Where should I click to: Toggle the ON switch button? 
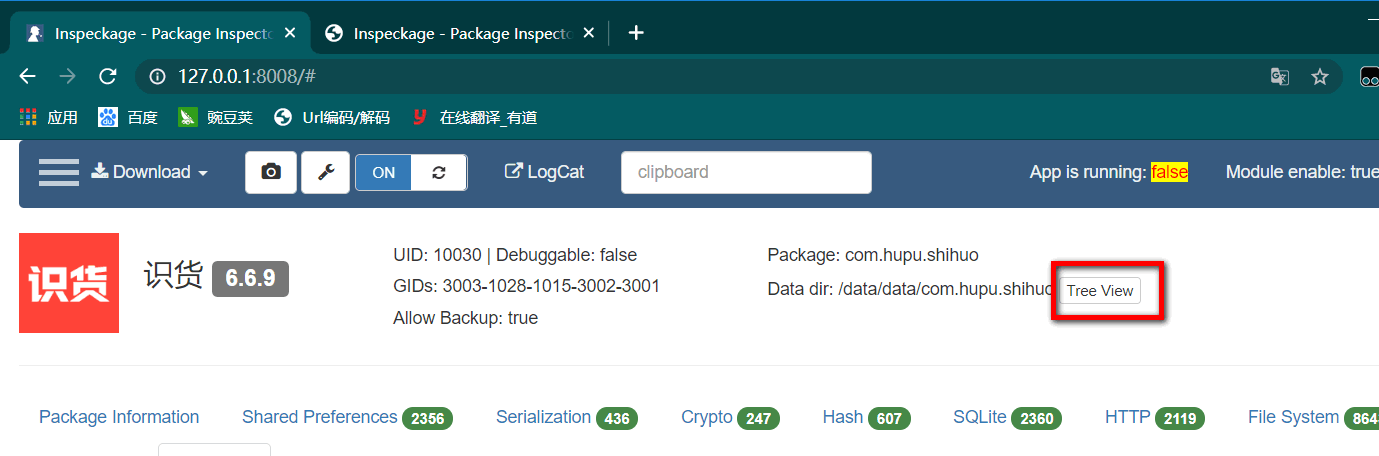pyautogui.click(x=384, y=172)
